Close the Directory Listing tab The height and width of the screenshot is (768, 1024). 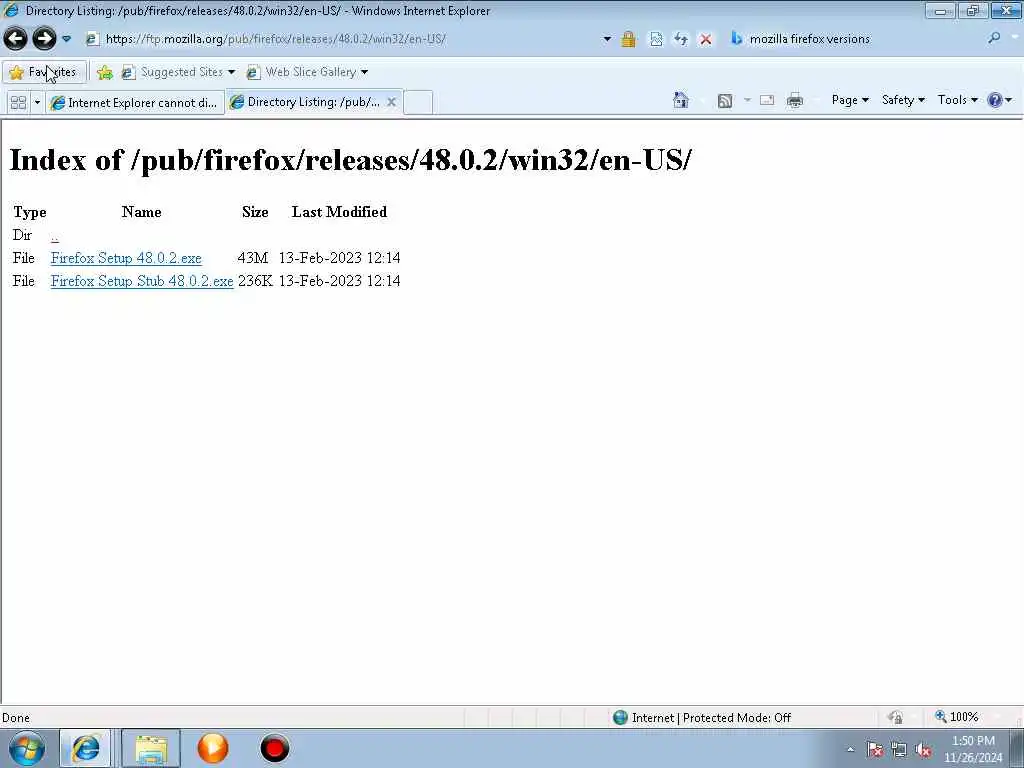[x=391, y=102]
